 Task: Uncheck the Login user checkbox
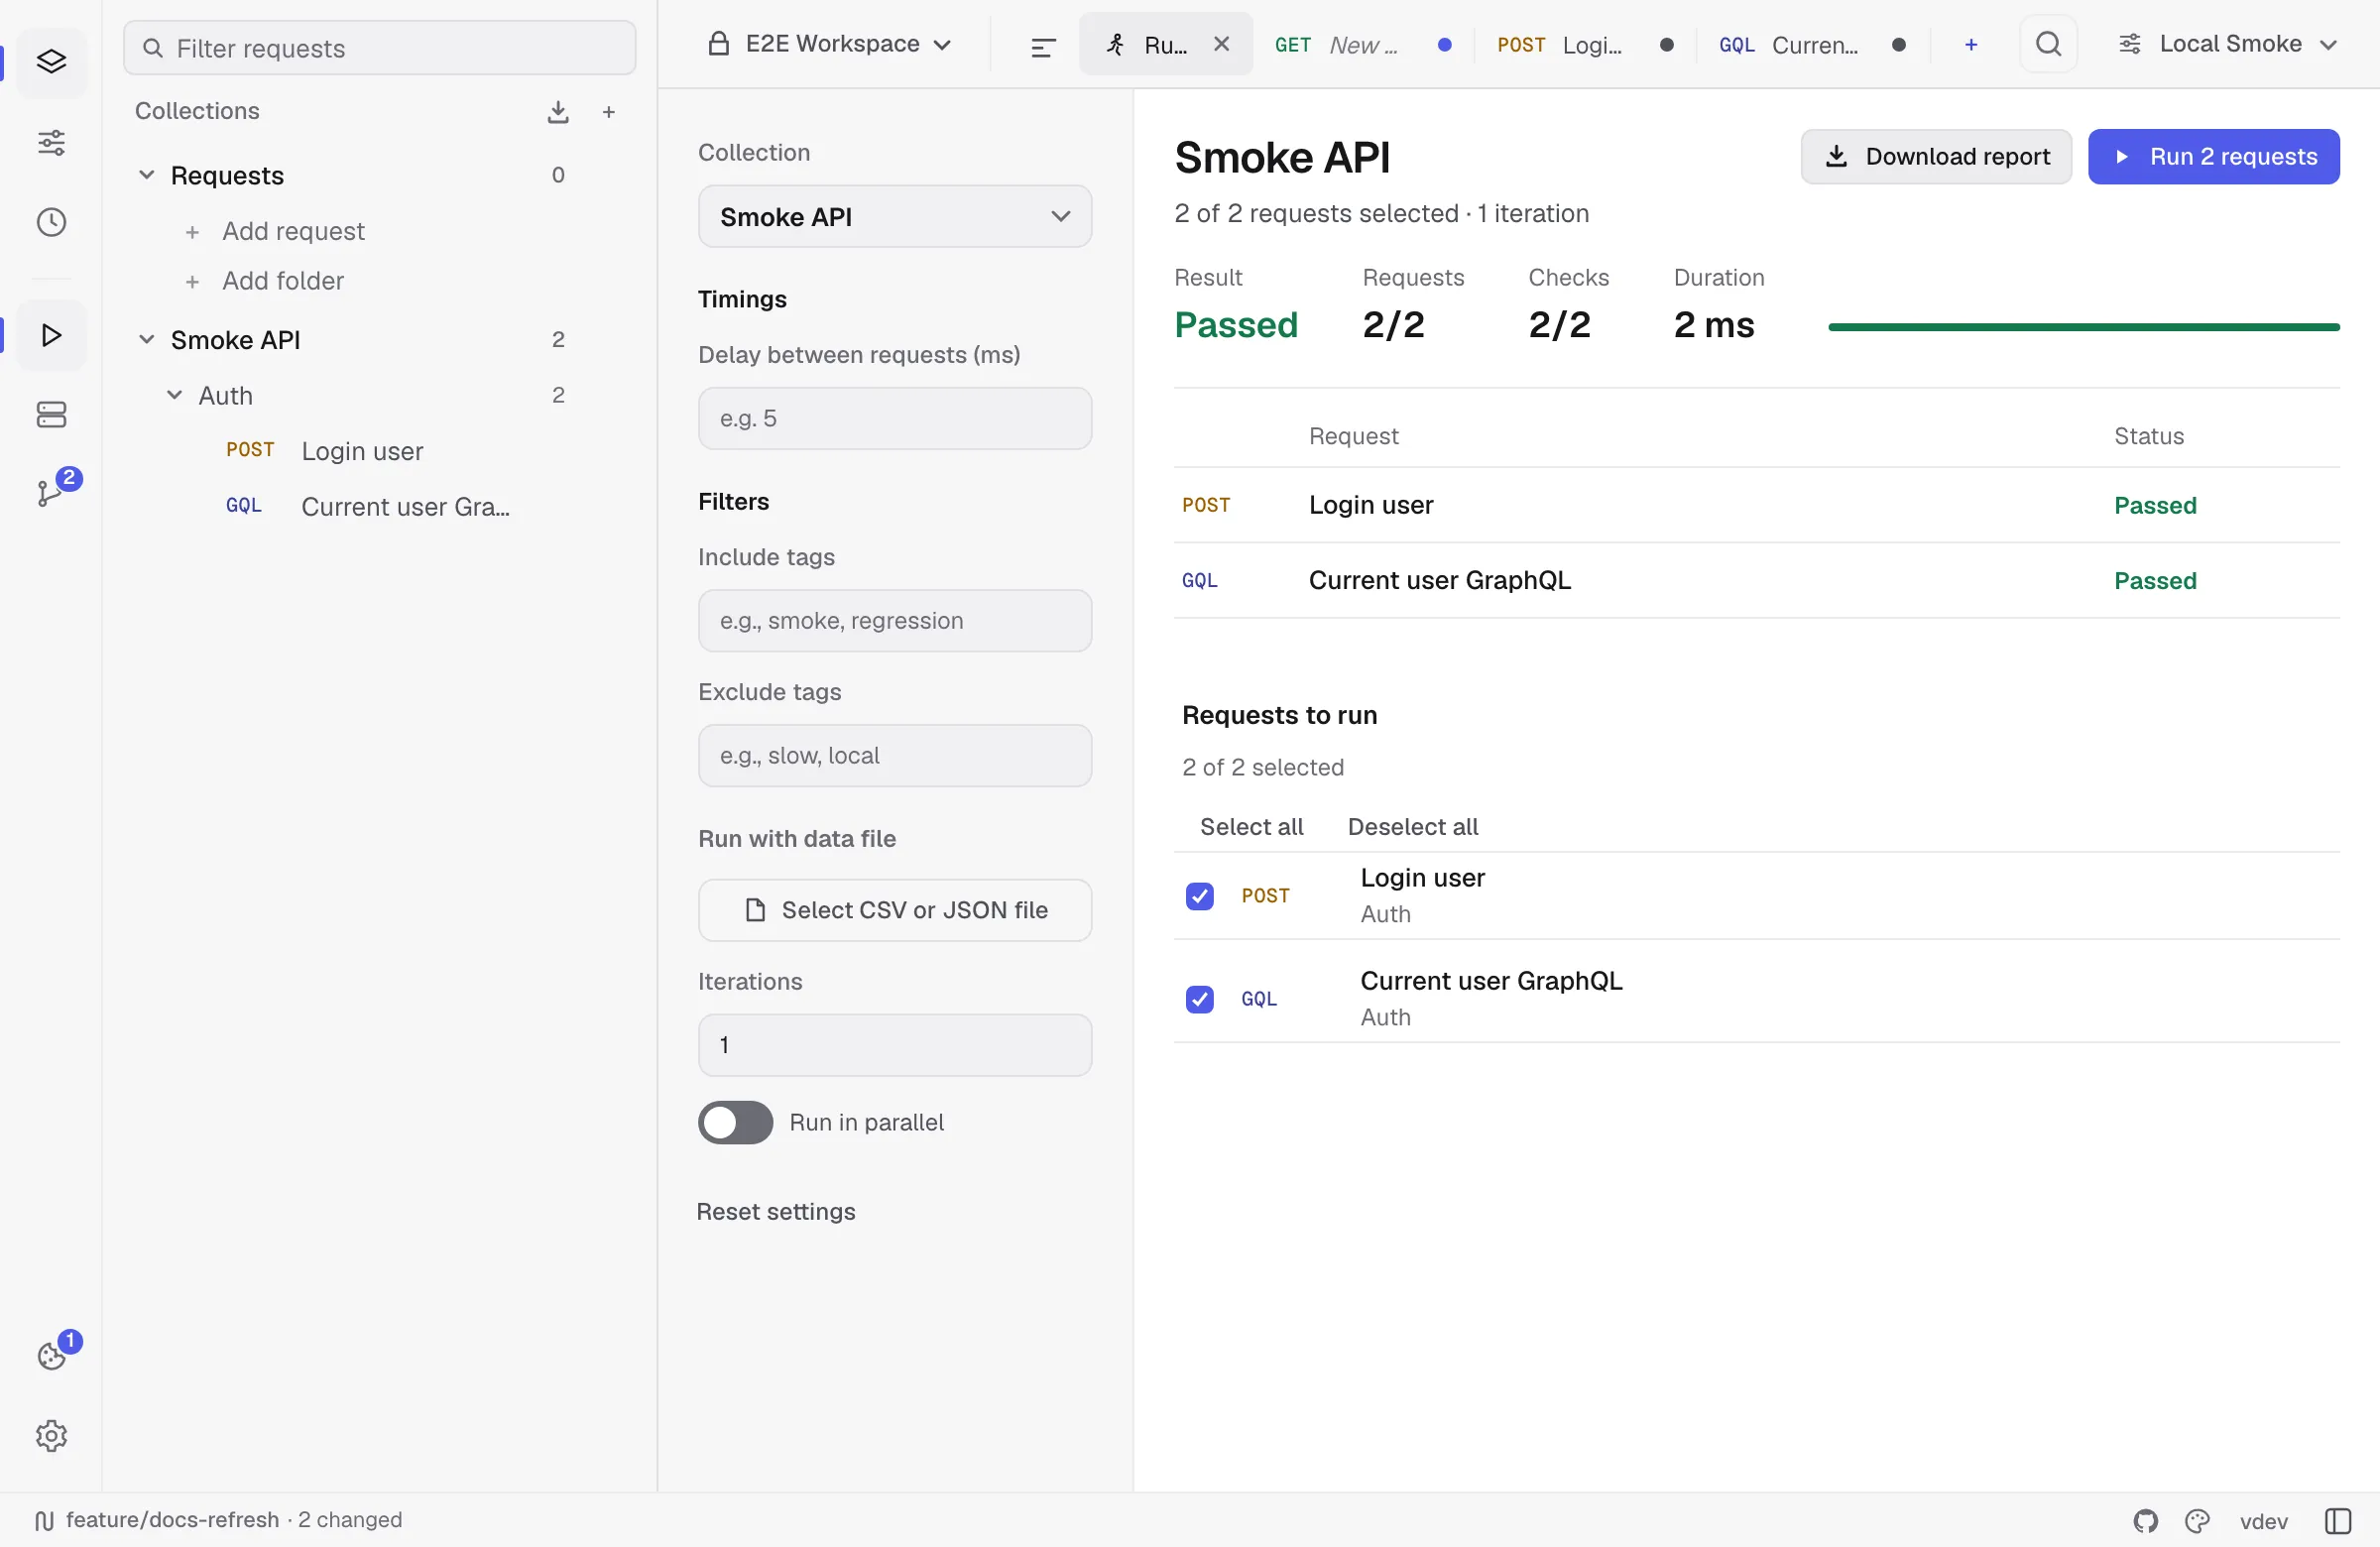(1199, 896)
